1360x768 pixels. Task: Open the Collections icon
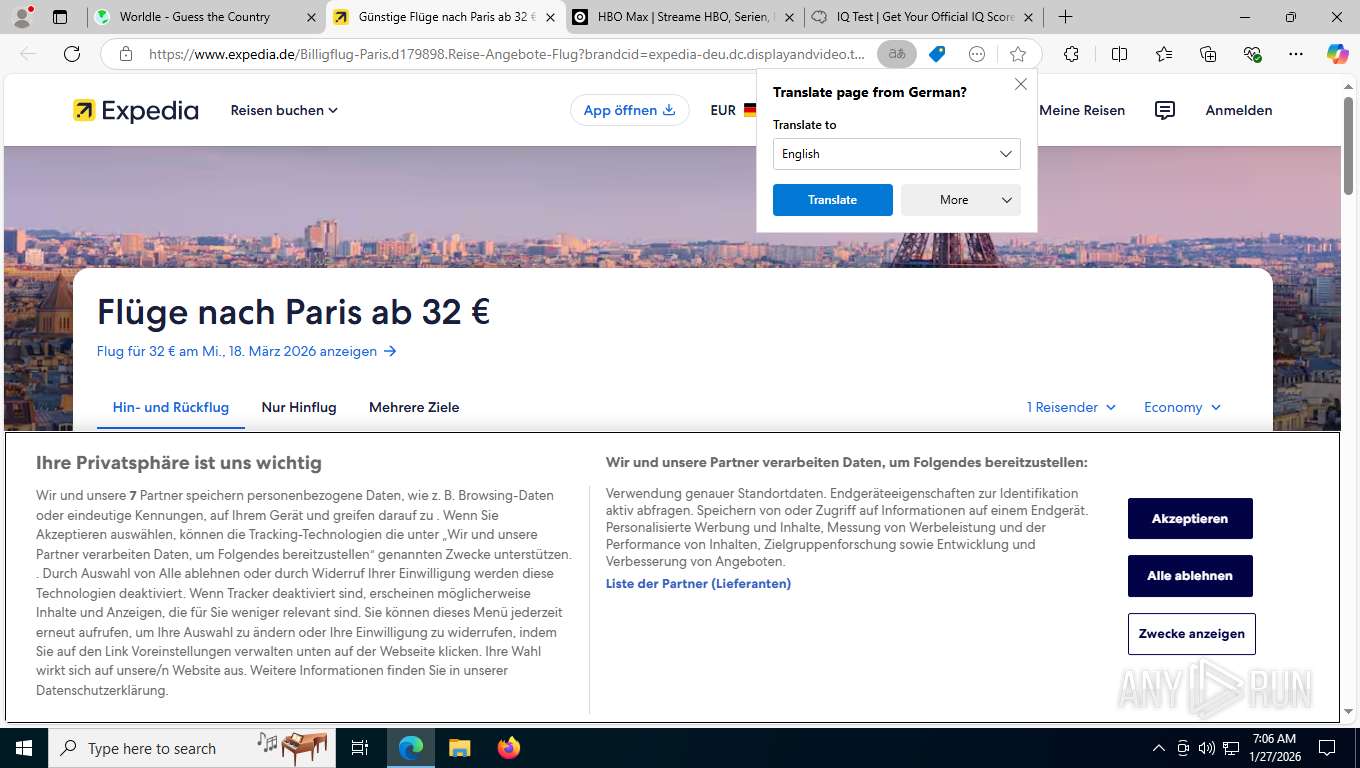(1208, 54)
